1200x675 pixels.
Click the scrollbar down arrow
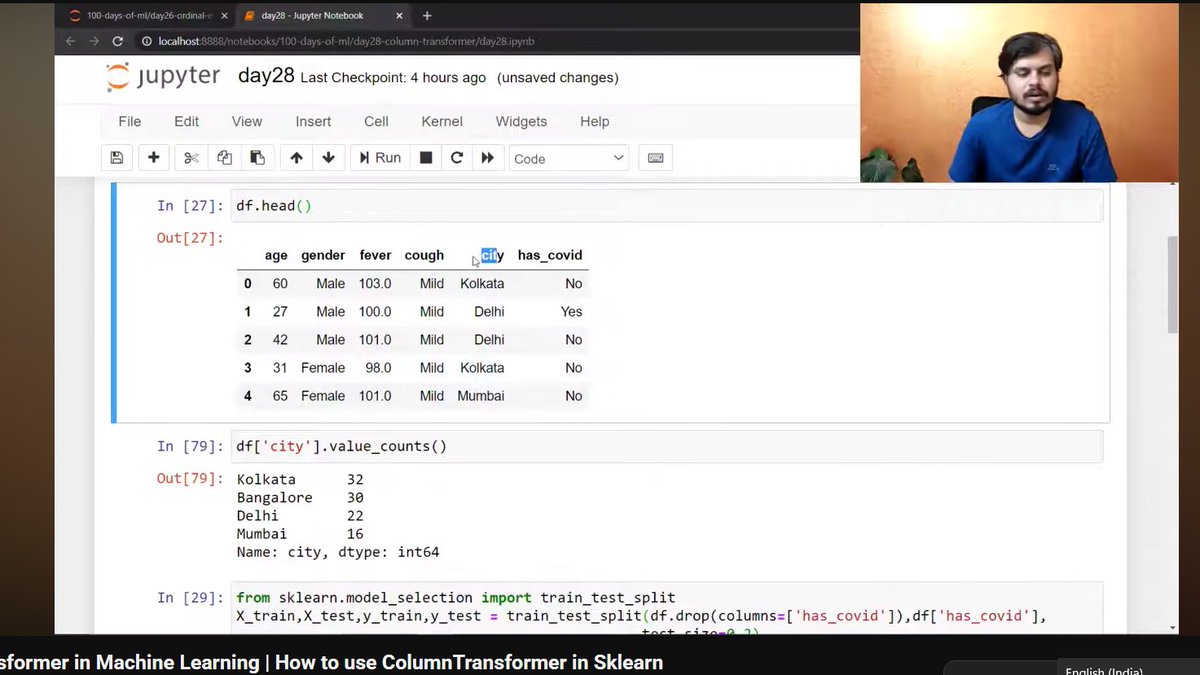tap(1173, 627)
